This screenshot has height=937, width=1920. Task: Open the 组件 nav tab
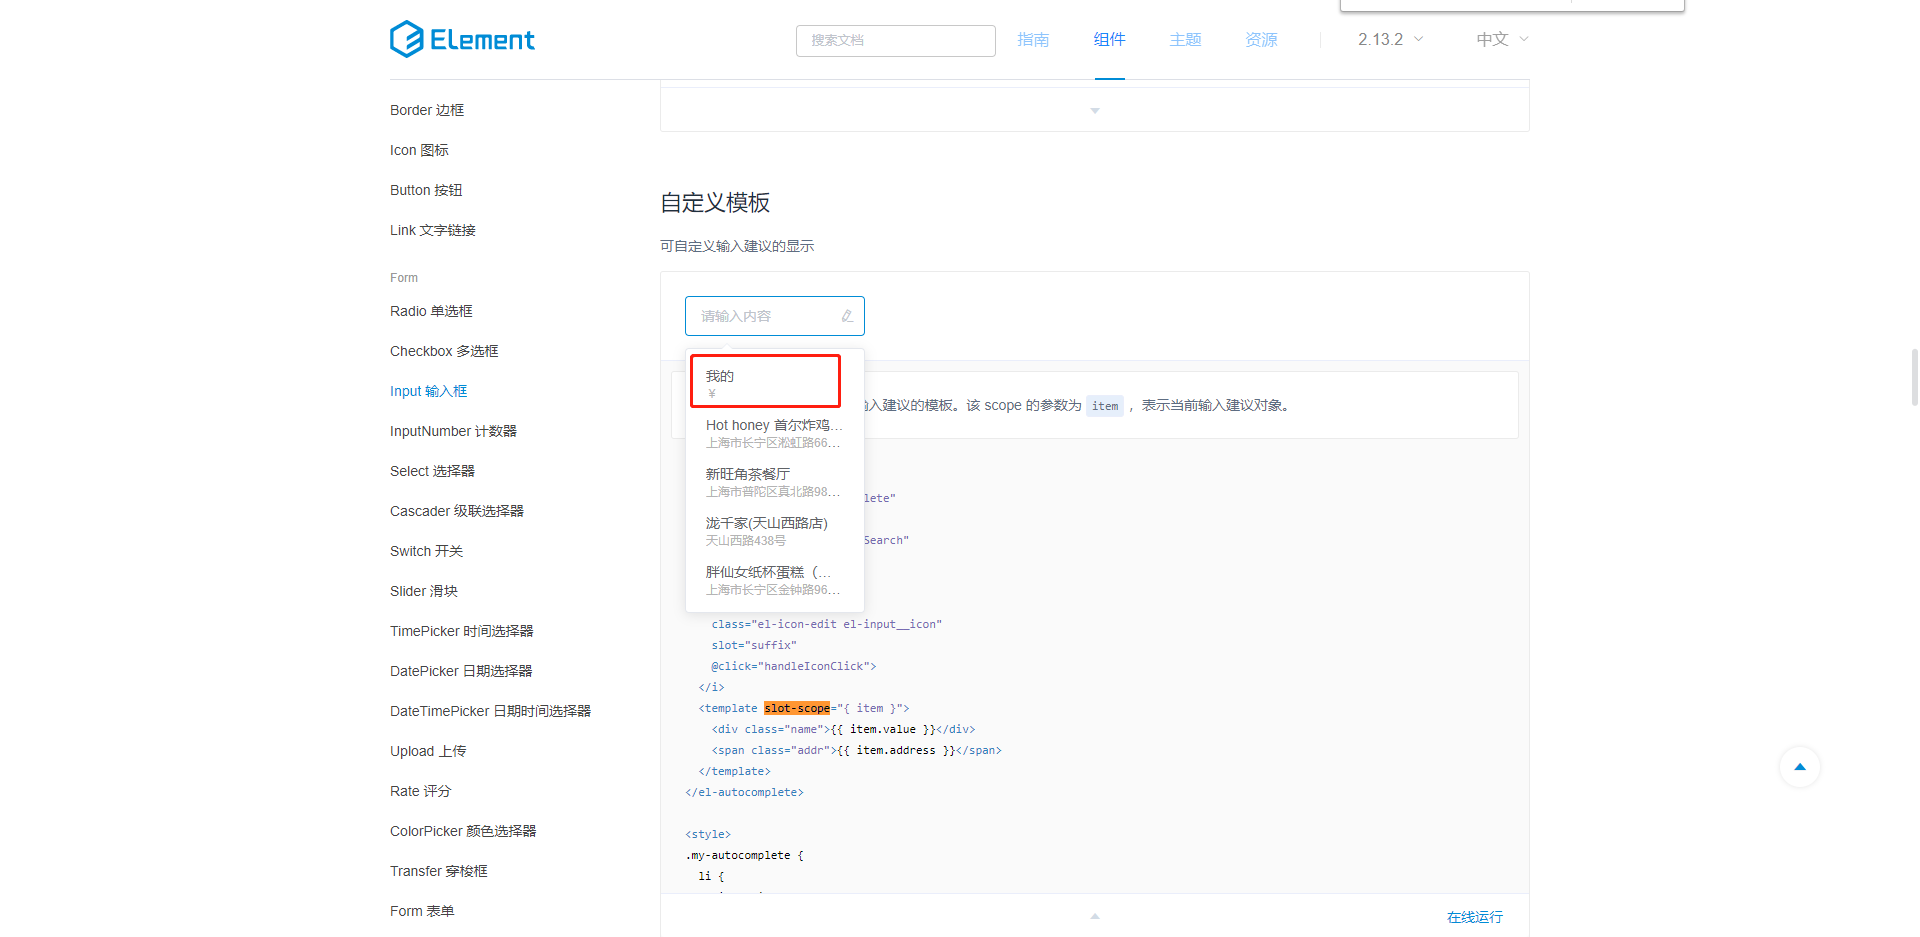[1109, 39]
